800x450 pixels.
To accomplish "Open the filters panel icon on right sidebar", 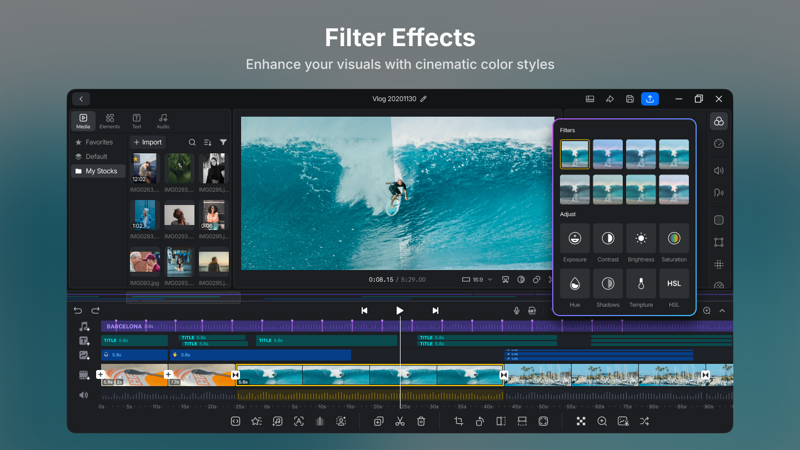I will (x=718, y=121).
